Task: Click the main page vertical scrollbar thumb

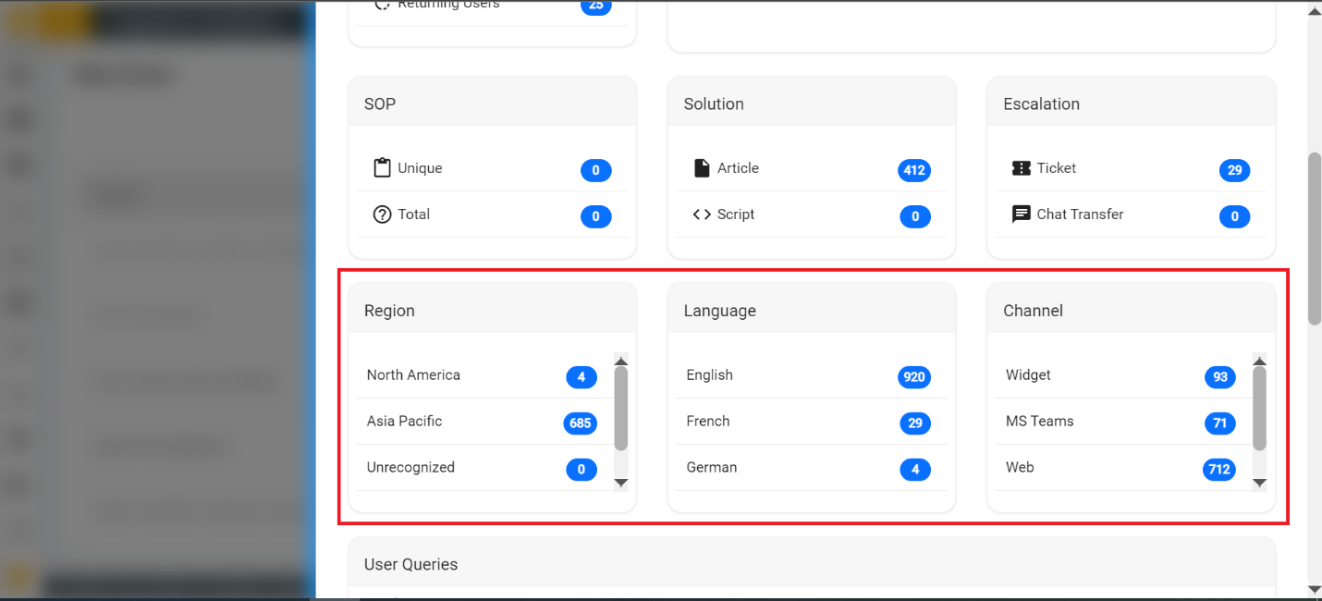Action: 1314,238
